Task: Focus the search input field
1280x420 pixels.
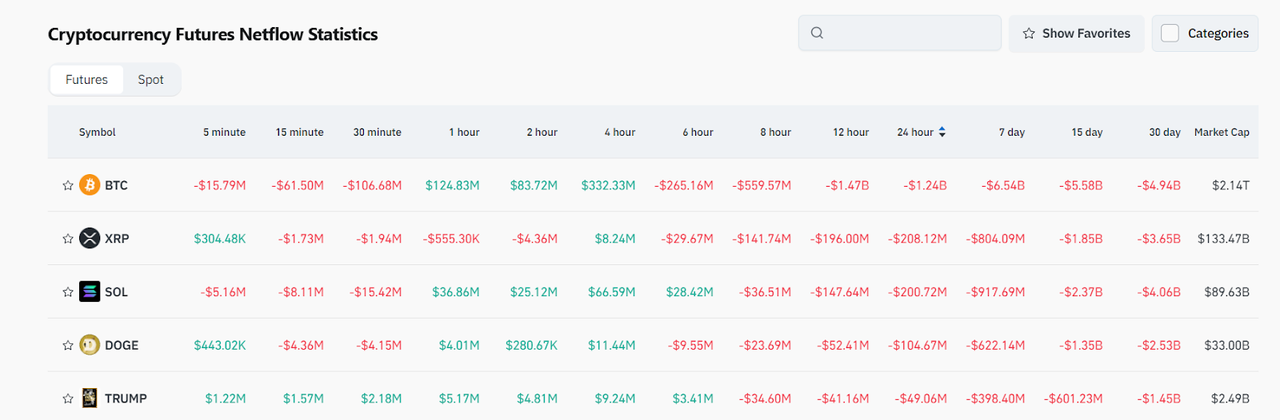Action: (910, 33)
